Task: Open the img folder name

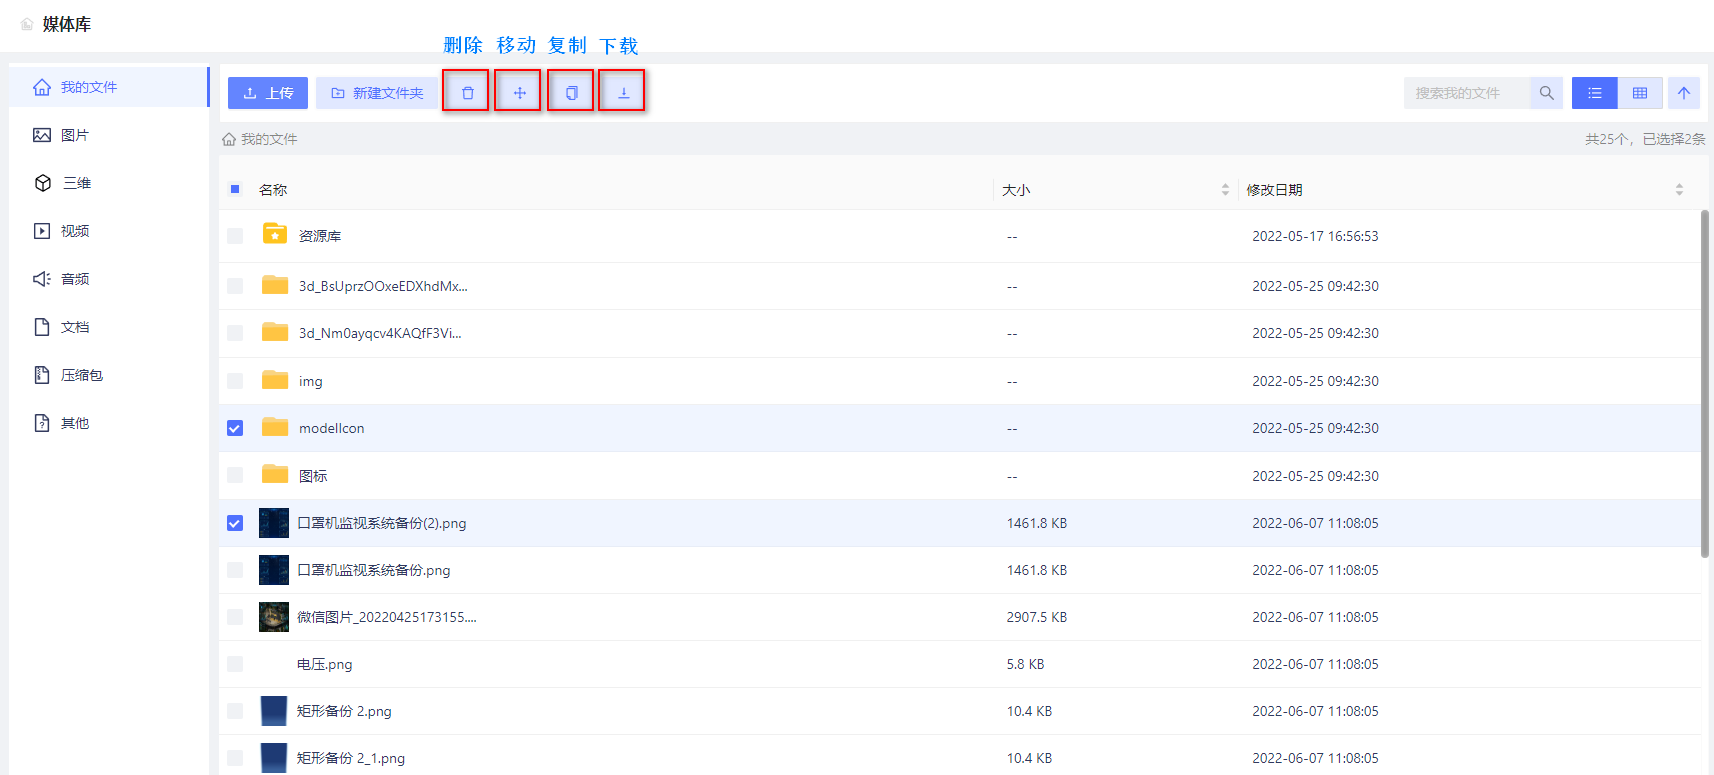Action: (x=311, y=381)
